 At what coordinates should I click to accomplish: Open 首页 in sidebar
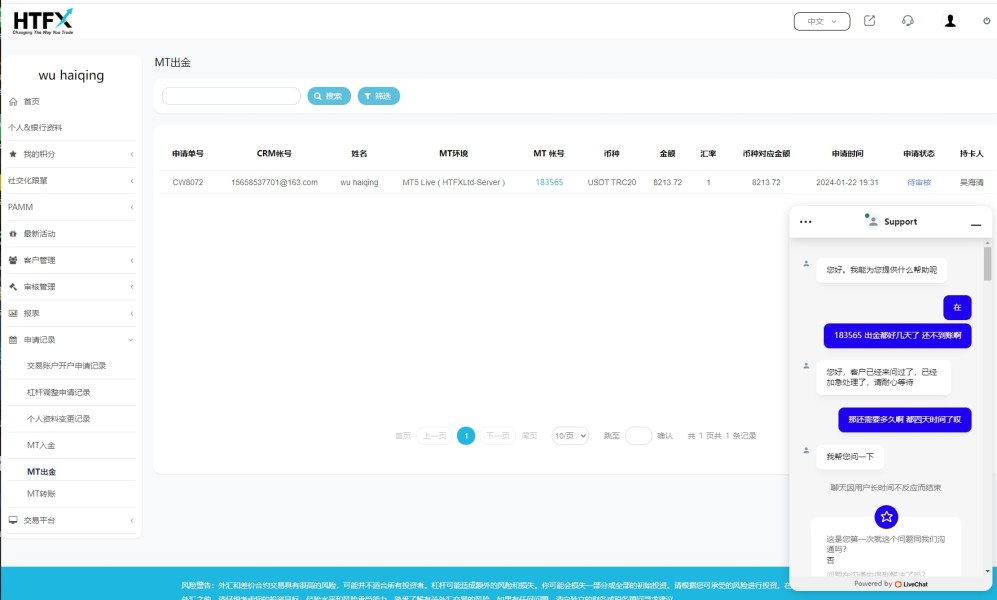[x=31, y=102]
